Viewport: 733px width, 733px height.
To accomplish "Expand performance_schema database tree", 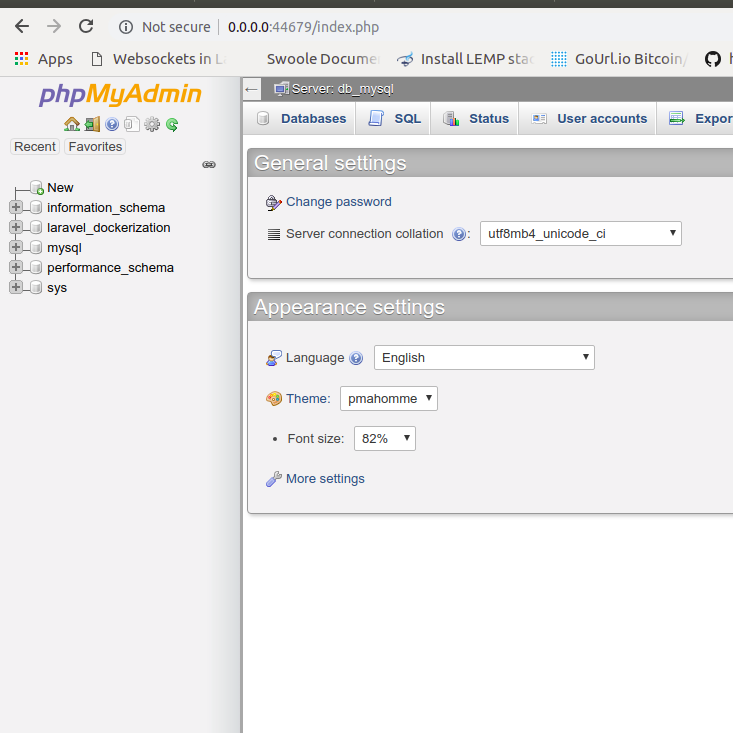I will 16,267.
